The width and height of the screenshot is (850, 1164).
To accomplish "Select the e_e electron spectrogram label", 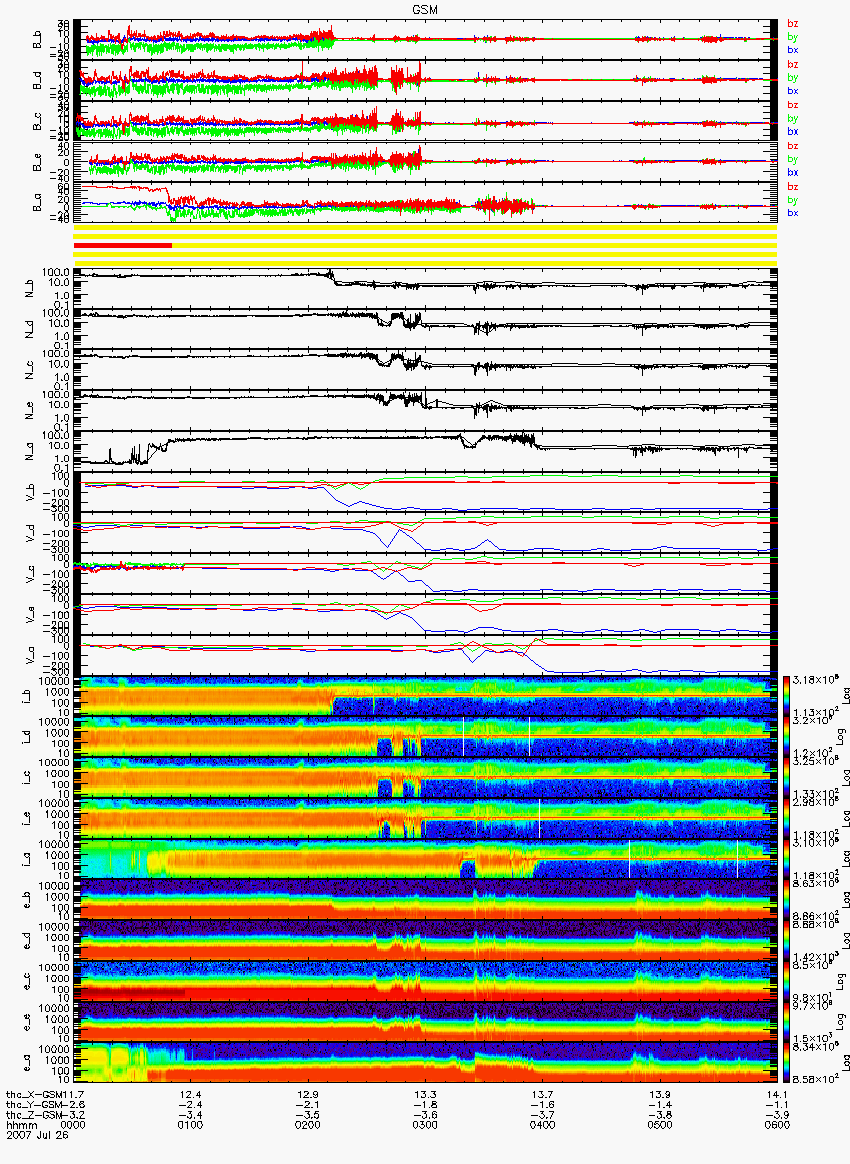I will 25,1023.
